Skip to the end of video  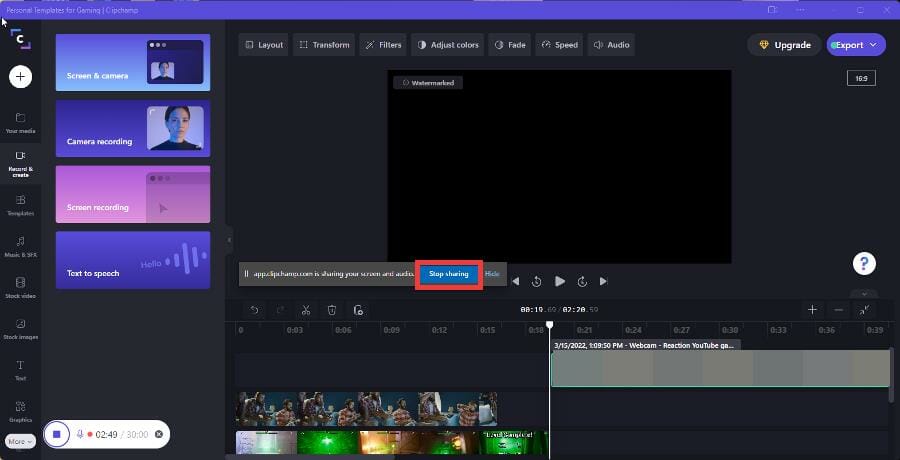(x=603, y=281)
